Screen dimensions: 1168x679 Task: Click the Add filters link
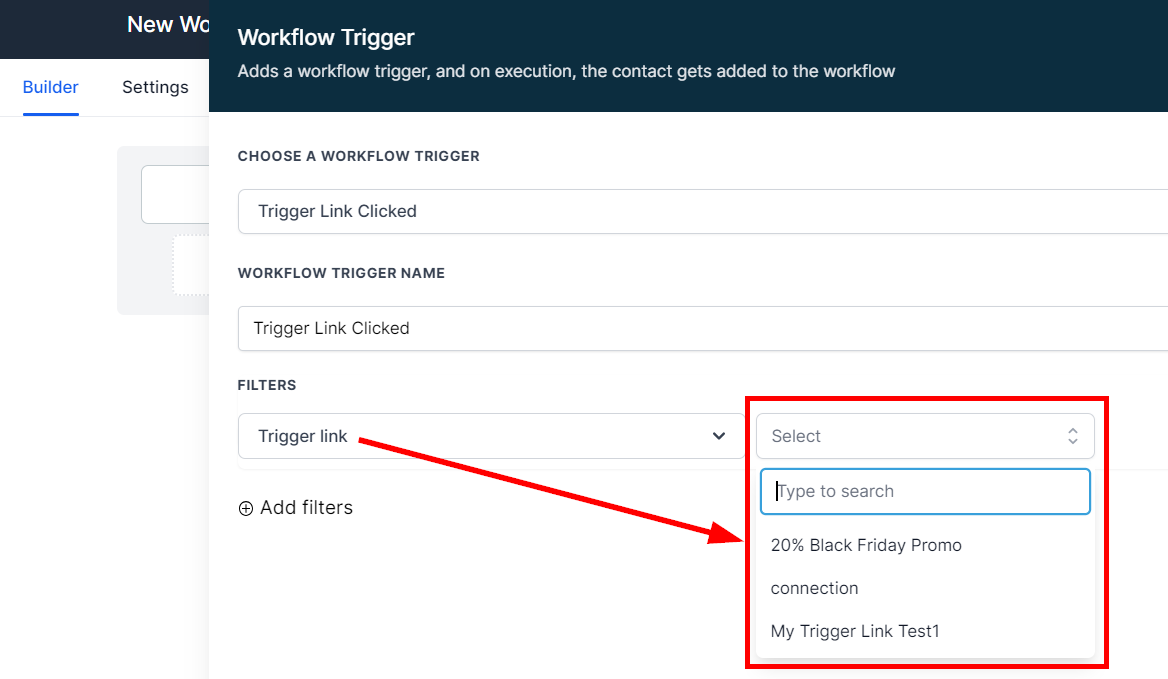click(305, 508)
